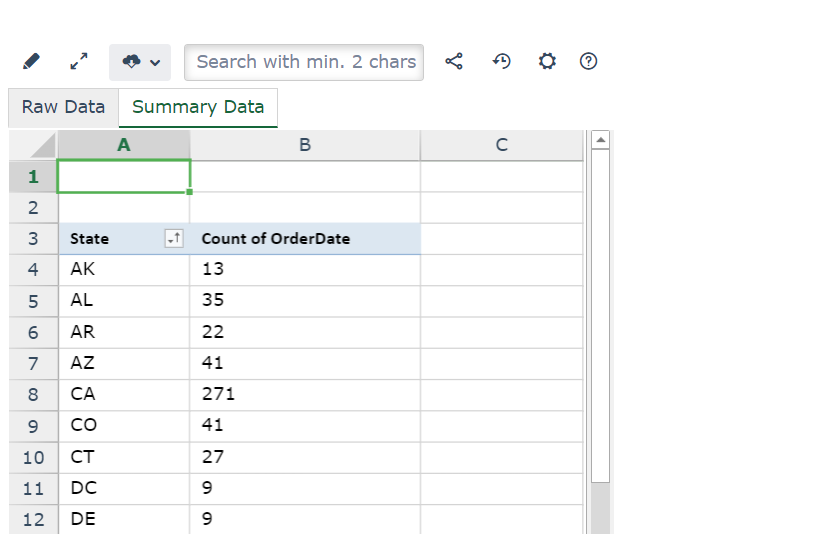The height and width of the screenshot is (534, 824).
Task: Select row 6 header
Action: click(34, 332)
